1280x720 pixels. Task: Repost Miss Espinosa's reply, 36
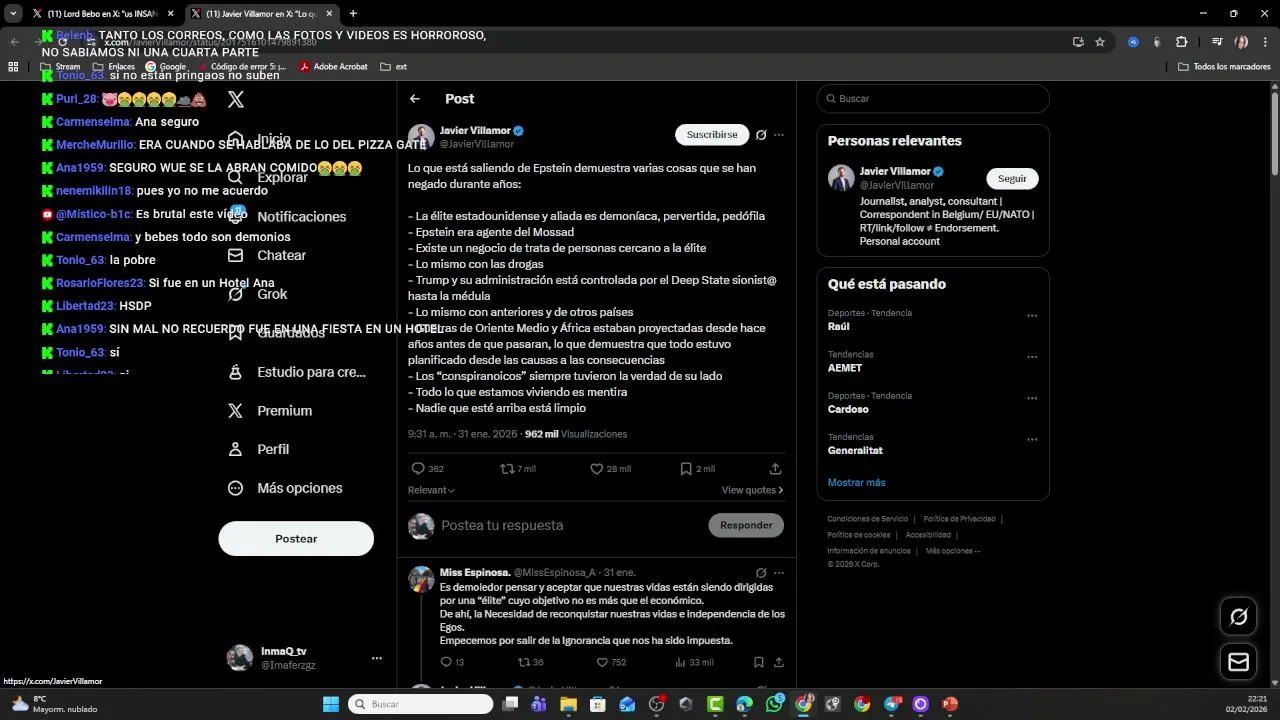531,662
